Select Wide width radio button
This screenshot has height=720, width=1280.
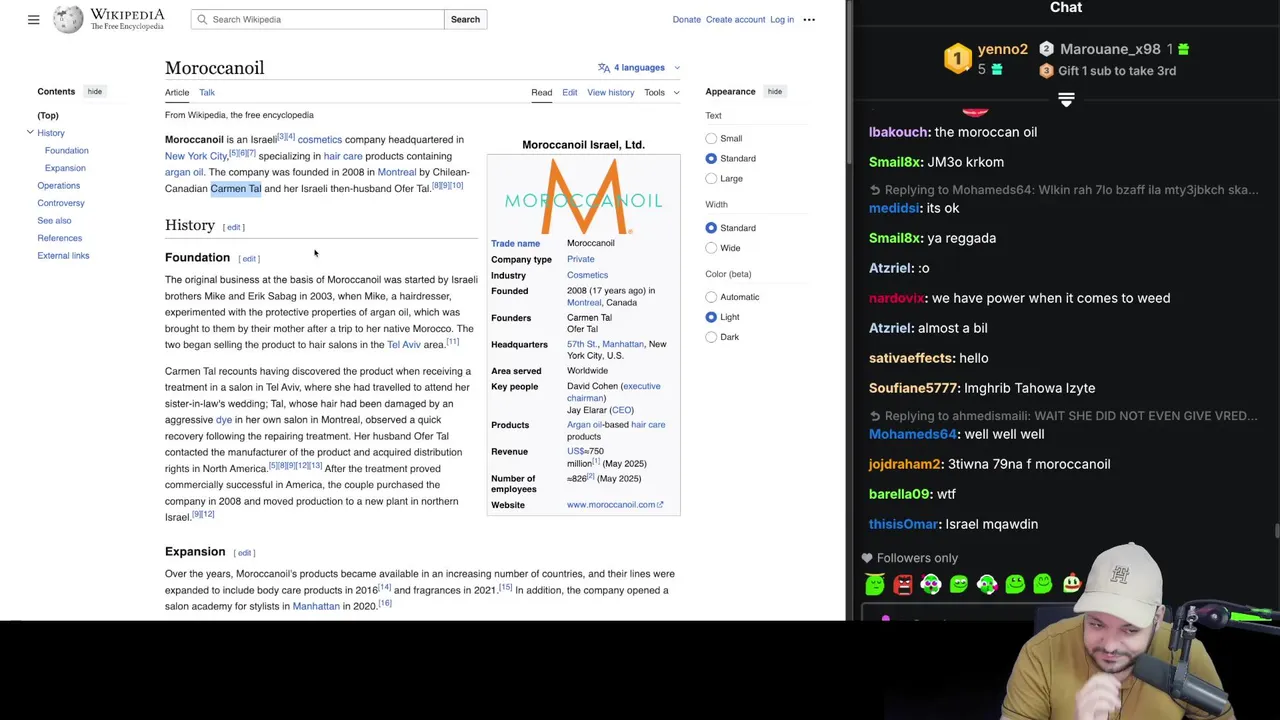point(711,248)
